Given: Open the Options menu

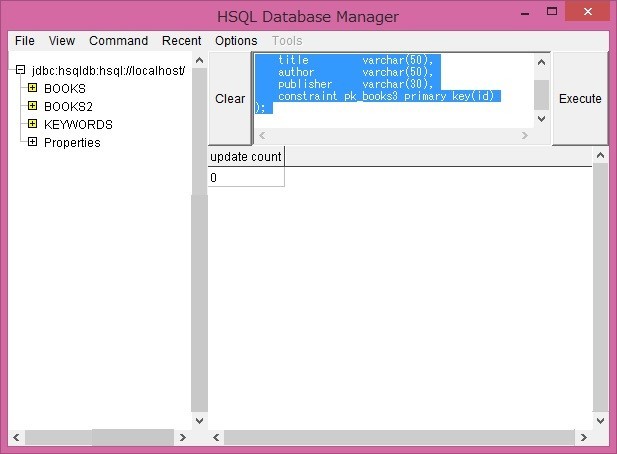Looking at the screenshot, I should click(236, 41).
